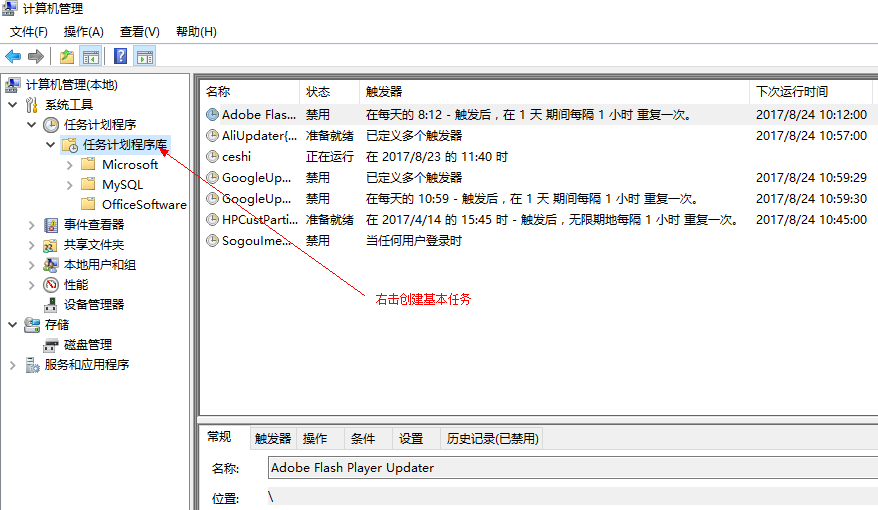Click the Back arrow toolbar icon
This screenshot has height=510, width=878.
pyautogui.click(x=13, y=57)
